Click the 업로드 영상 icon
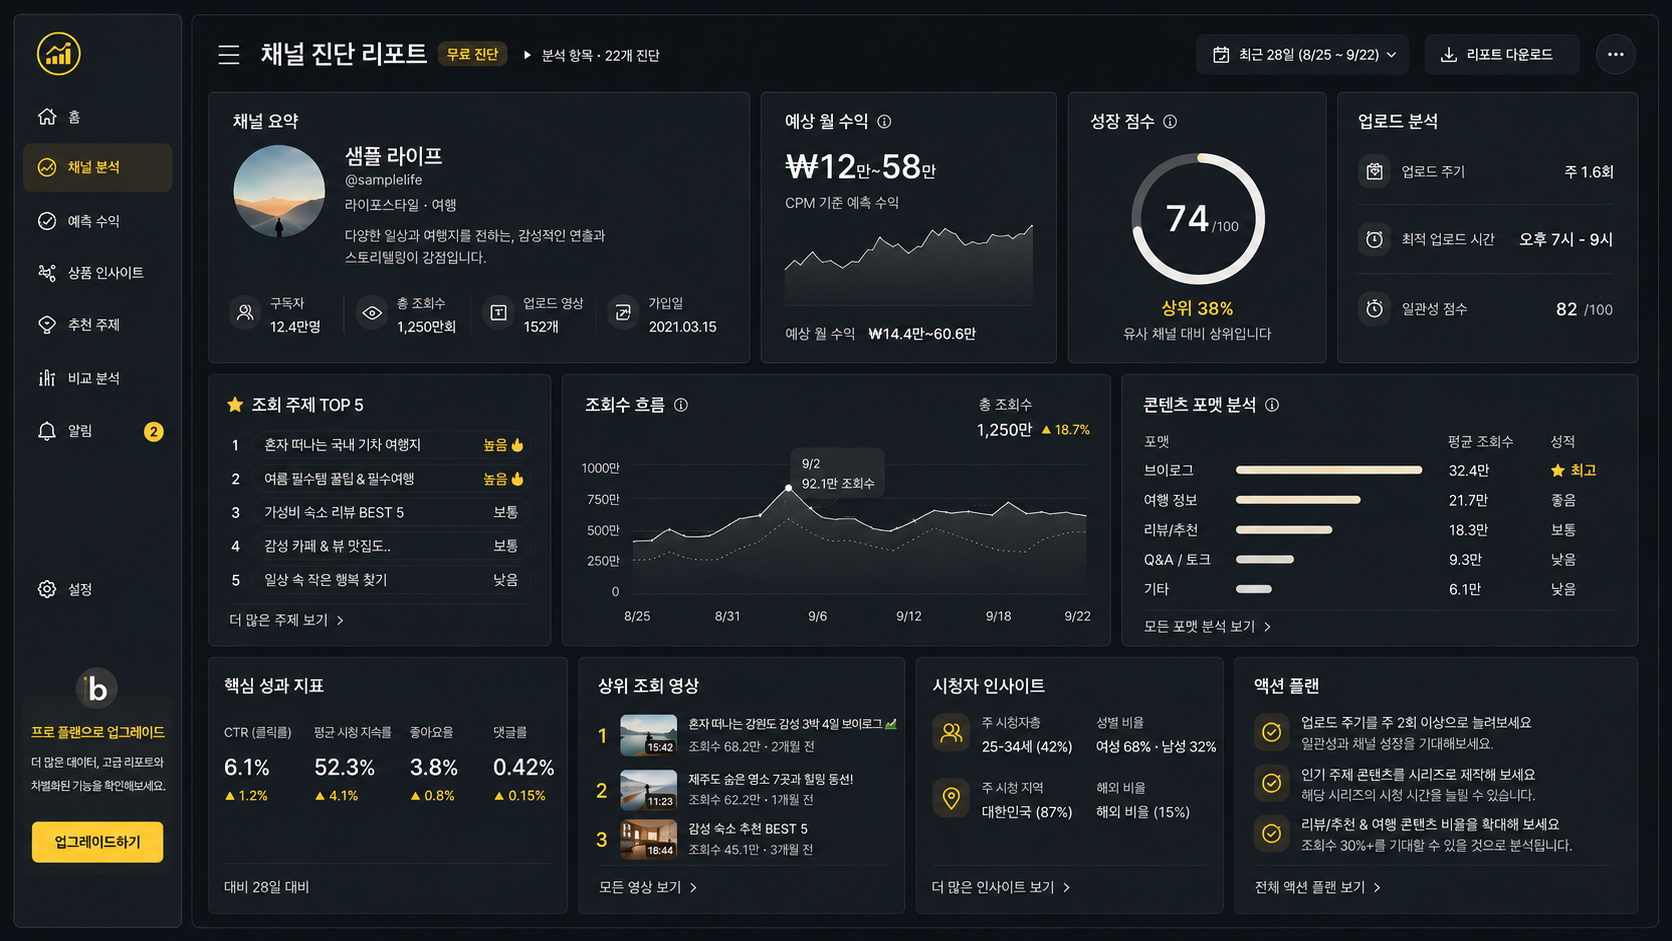The image size is (1672, 941). pos(498,313)
